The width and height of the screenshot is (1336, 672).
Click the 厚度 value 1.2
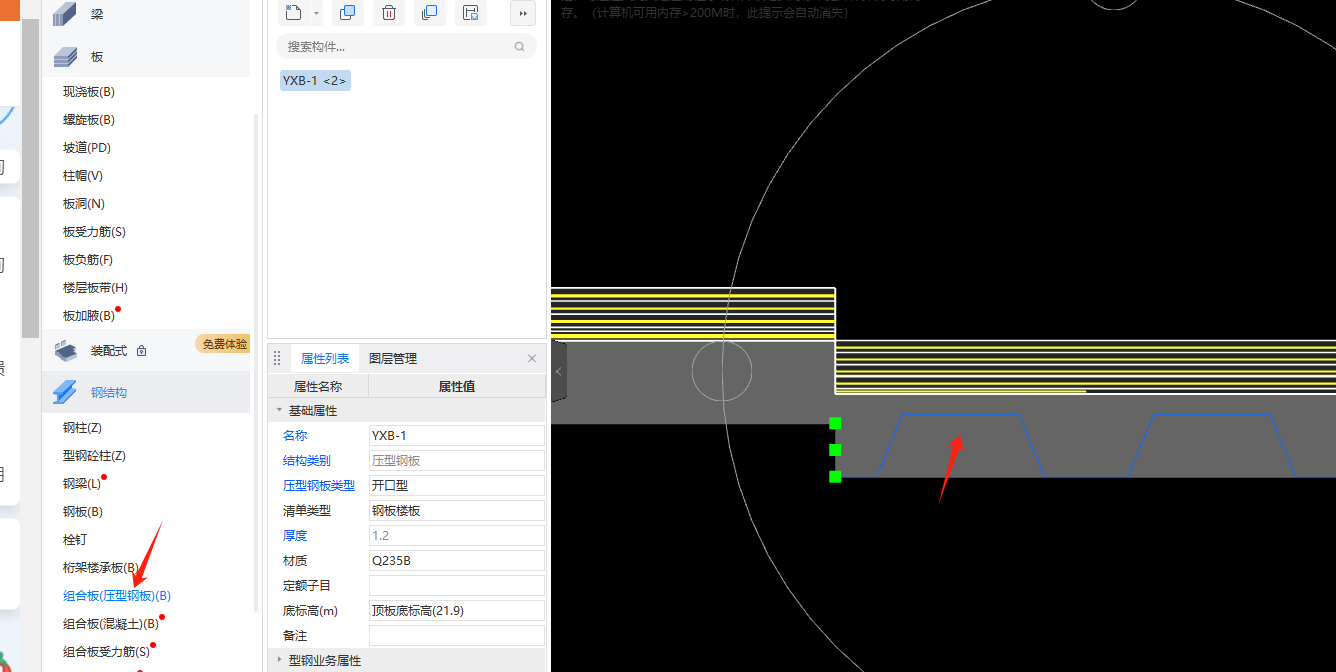pyautogui.click(x=457, y=536)
